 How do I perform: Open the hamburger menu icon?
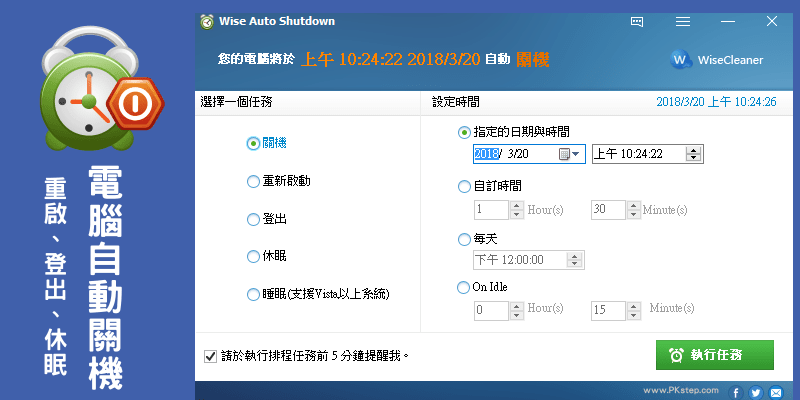pyautogui.click(x=683, y=22)
